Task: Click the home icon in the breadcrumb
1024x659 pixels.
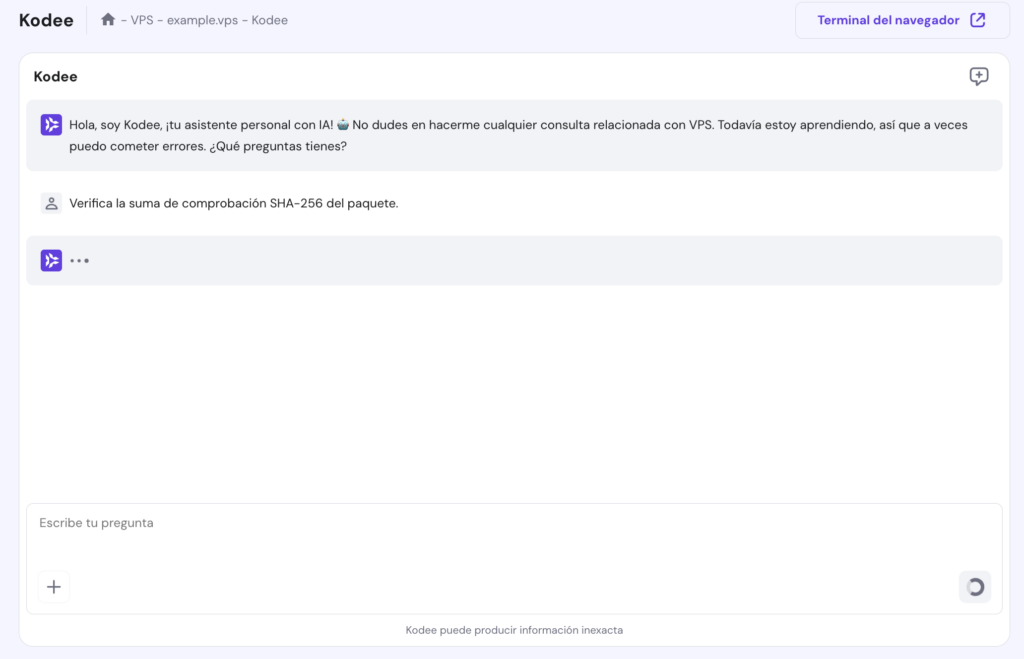Action: tap(108, 20)
